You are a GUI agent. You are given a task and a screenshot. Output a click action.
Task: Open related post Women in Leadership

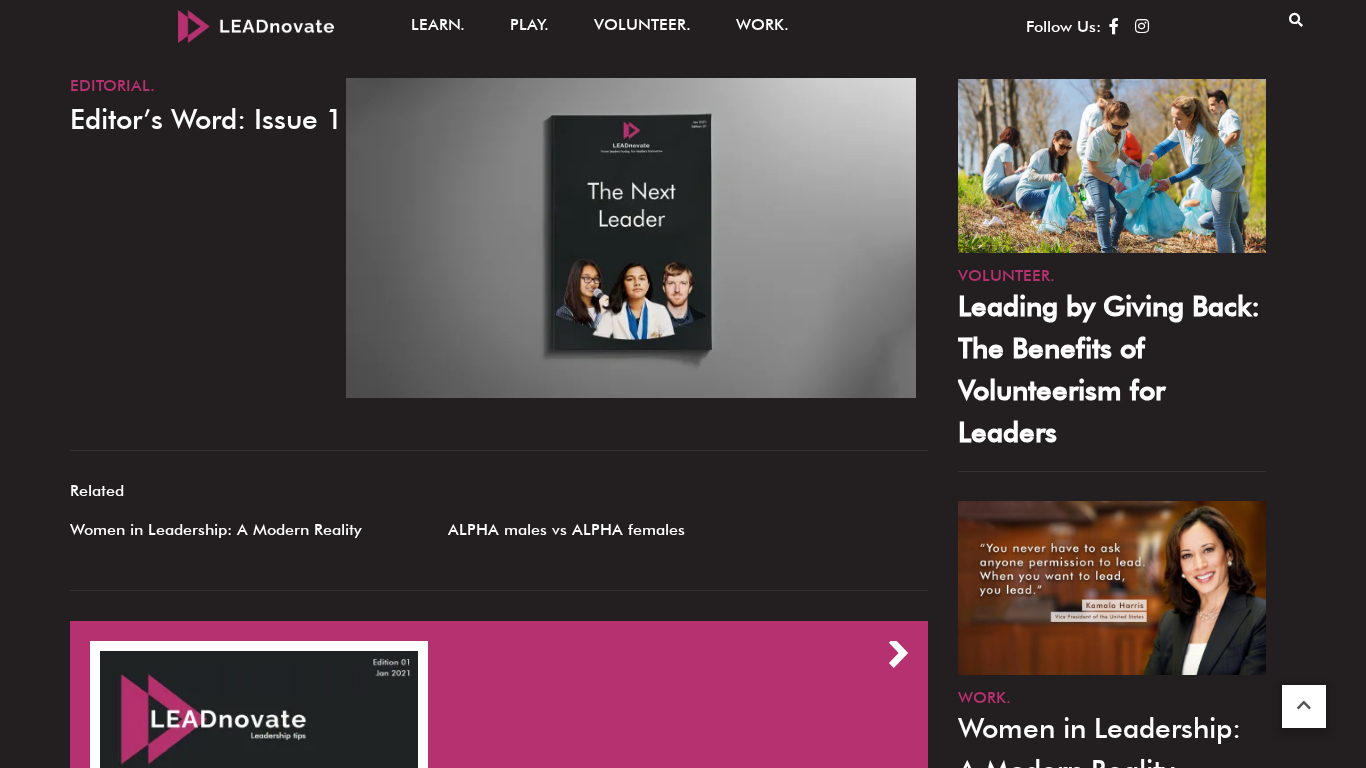click(216, 530)
